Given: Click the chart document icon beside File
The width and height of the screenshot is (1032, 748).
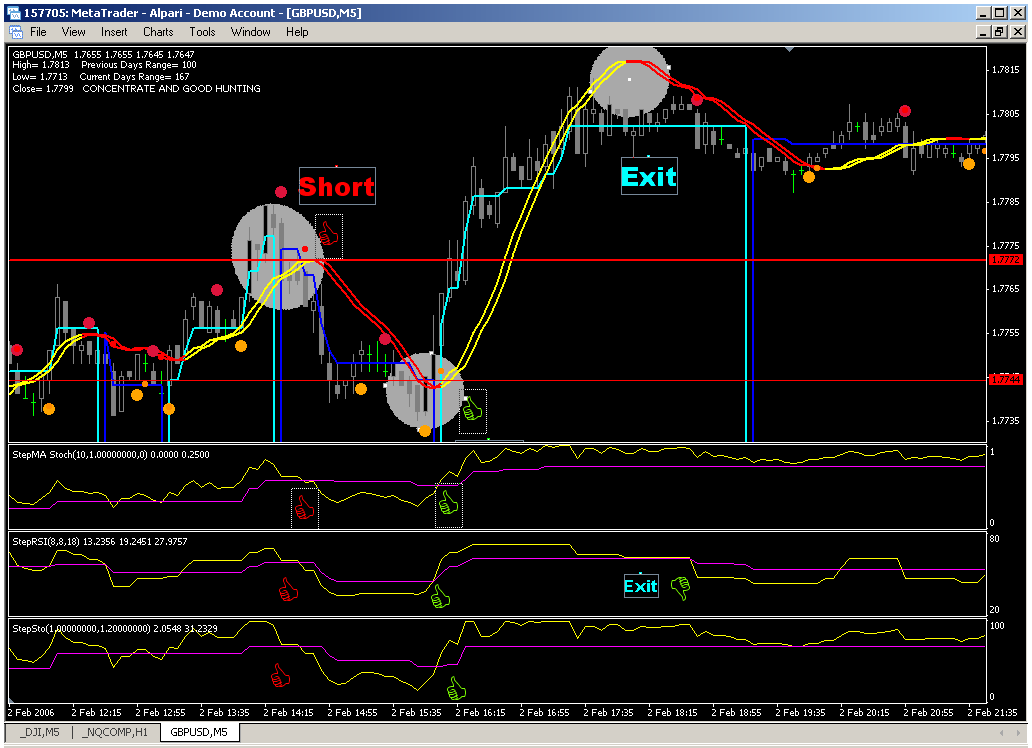Looking at the screenshot, I should click(x=16, y=32).
